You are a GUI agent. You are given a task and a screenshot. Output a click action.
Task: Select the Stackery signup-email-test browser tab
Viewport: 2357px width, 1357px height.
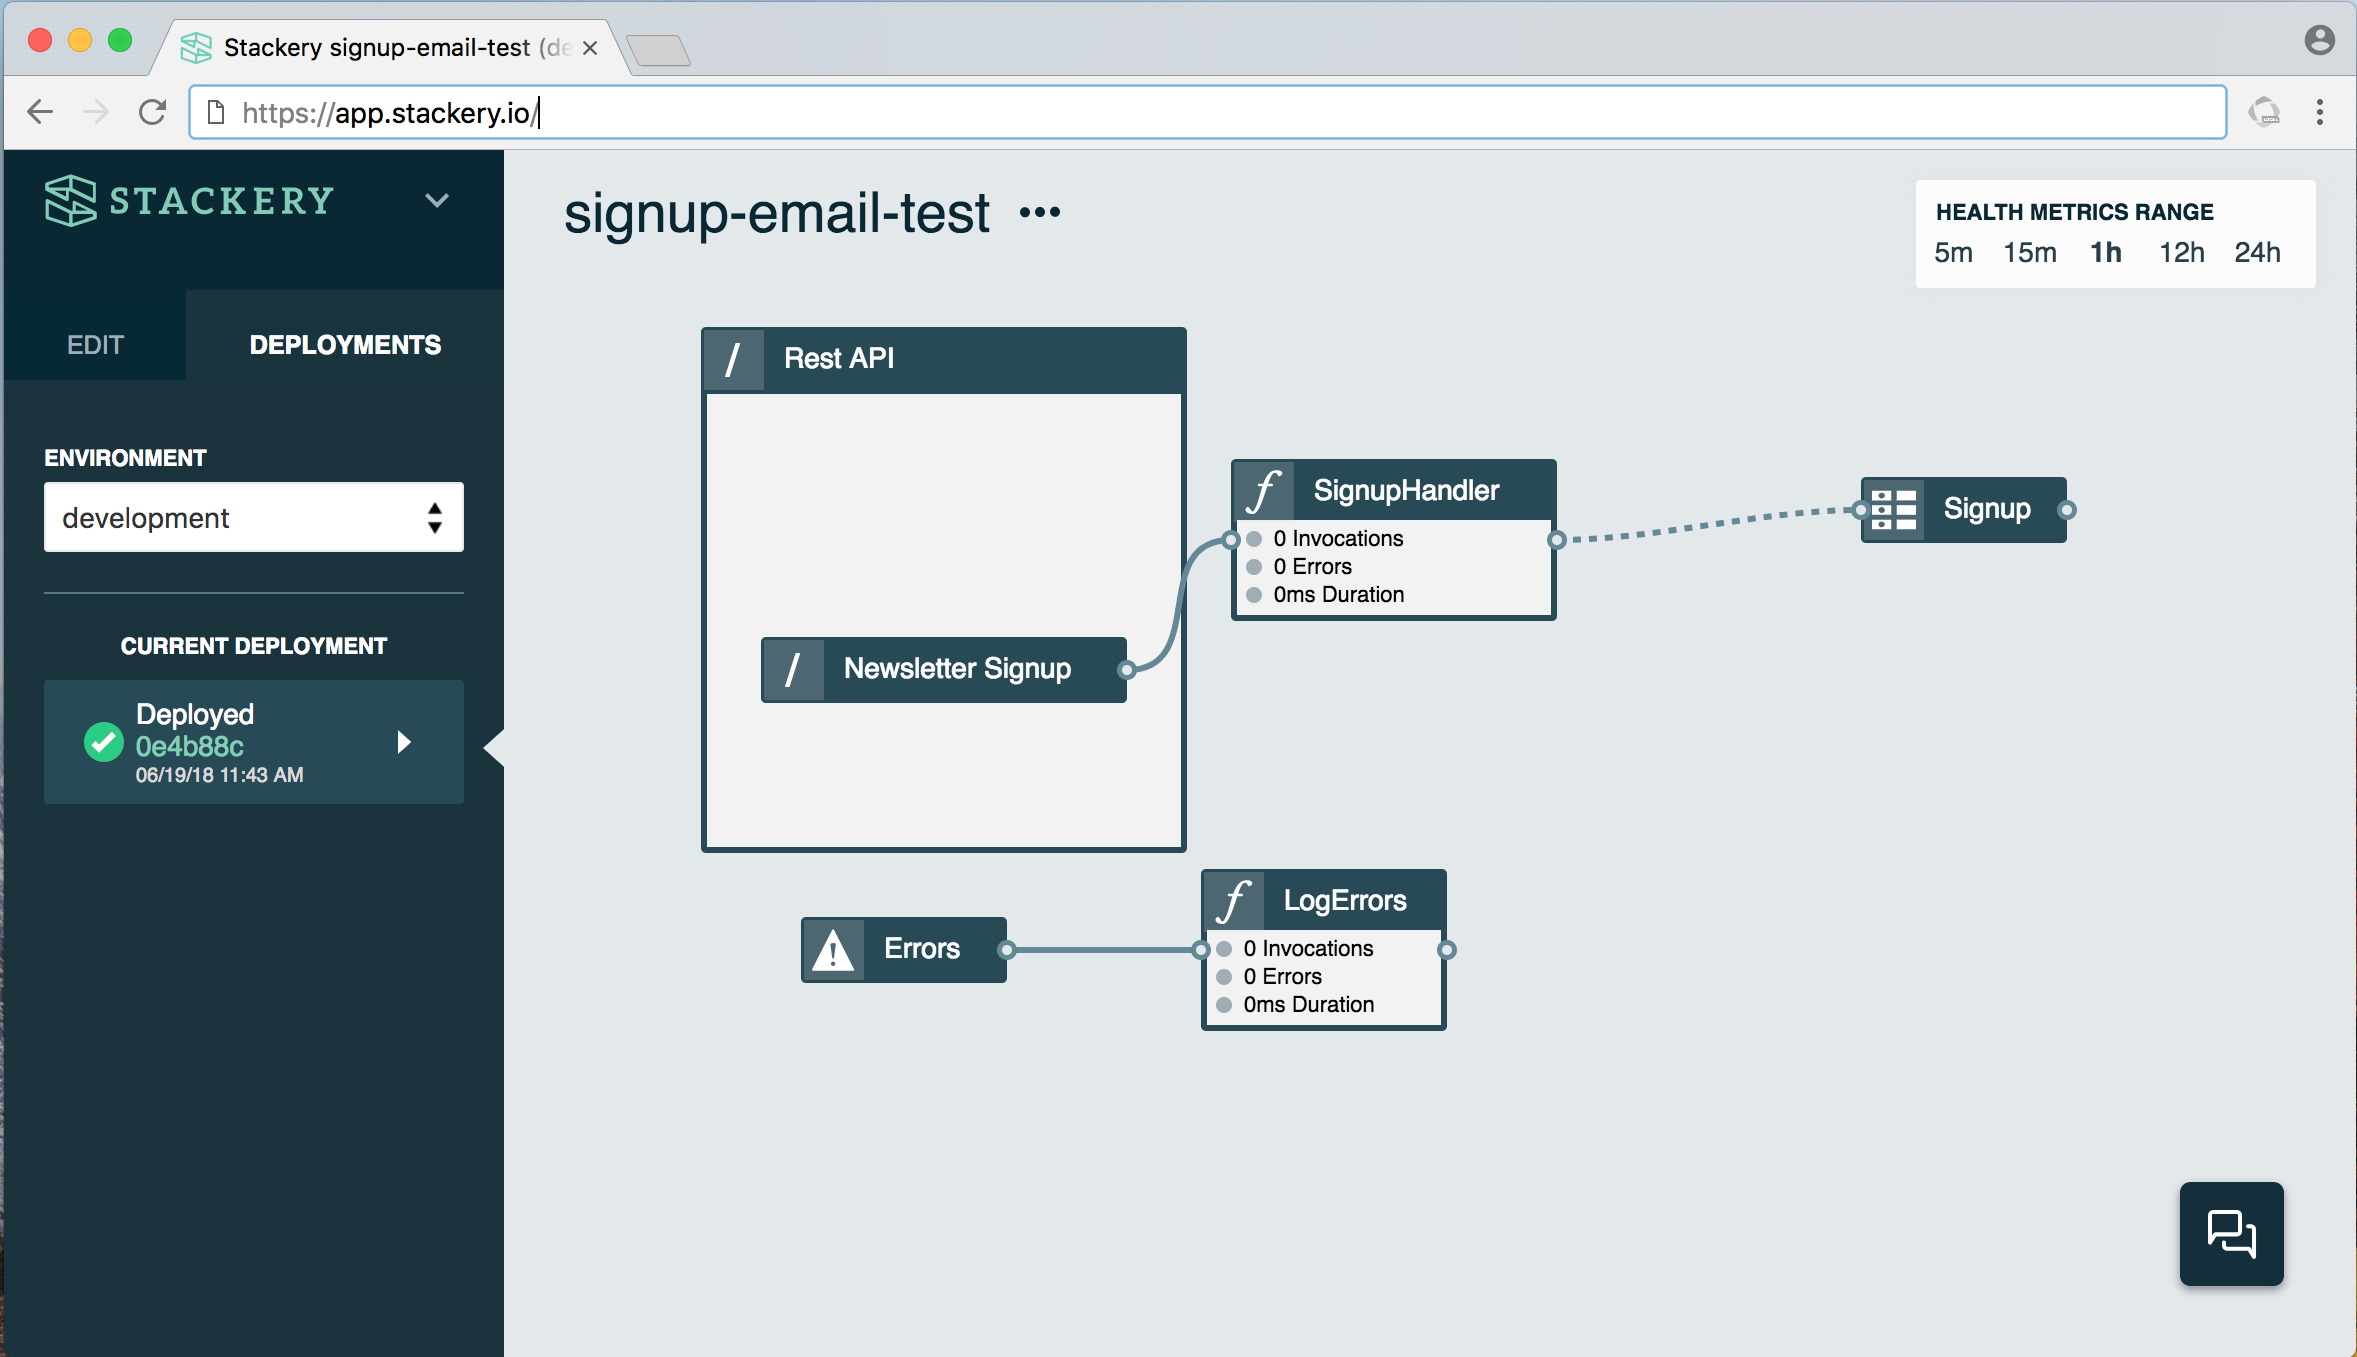coord(390,48)
